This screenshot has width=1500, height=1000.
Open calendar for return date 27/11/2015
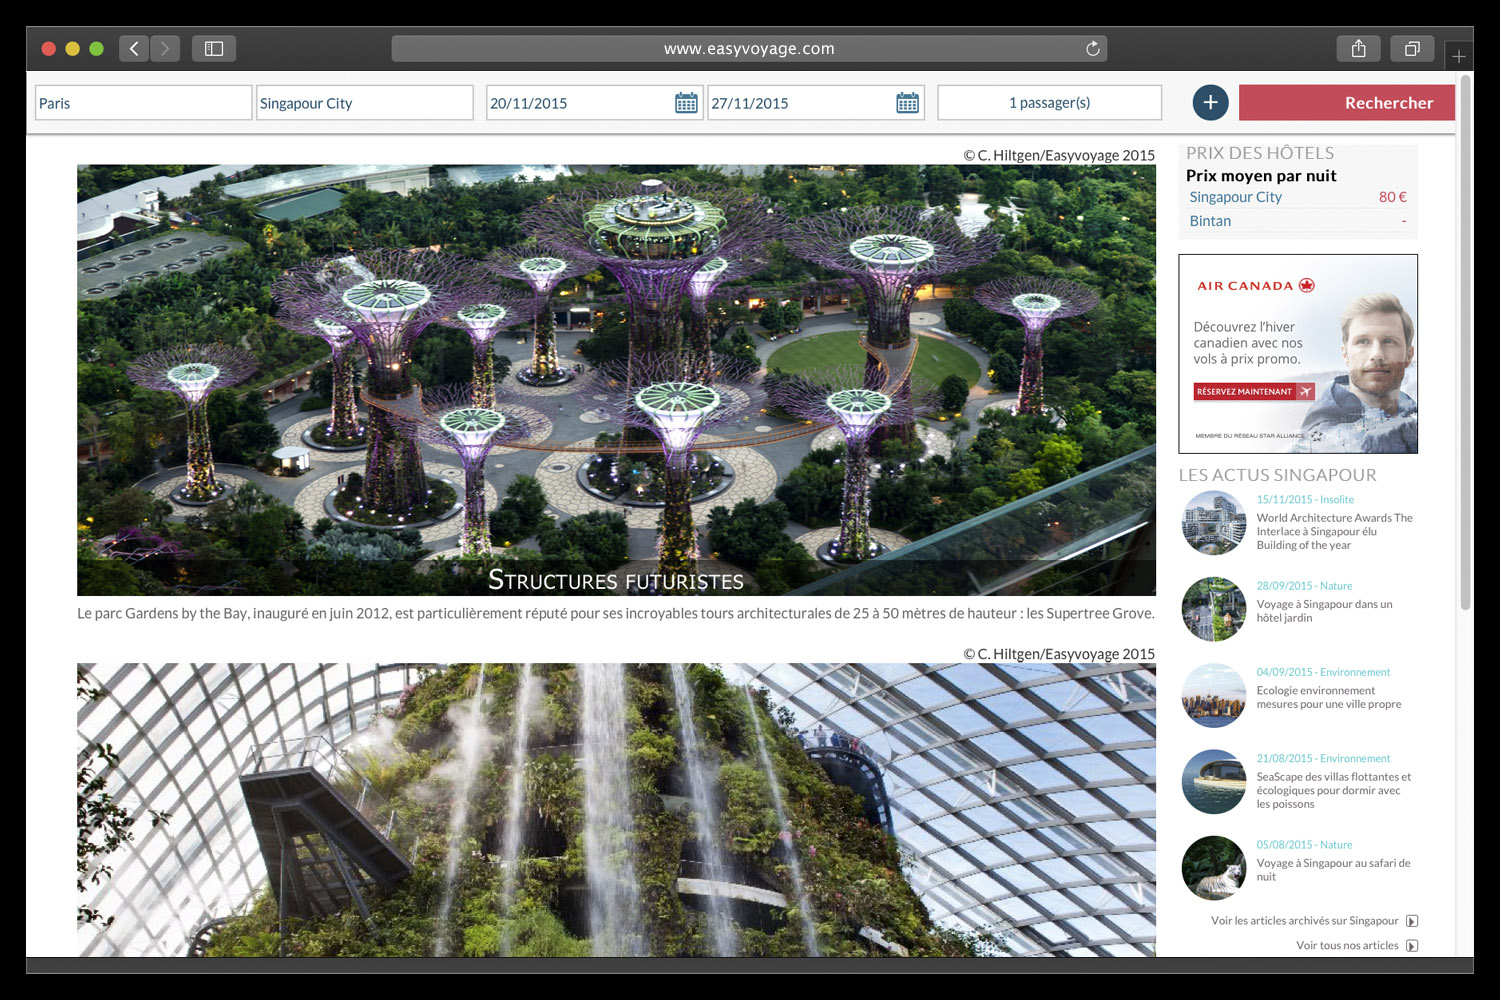(907, 103)
